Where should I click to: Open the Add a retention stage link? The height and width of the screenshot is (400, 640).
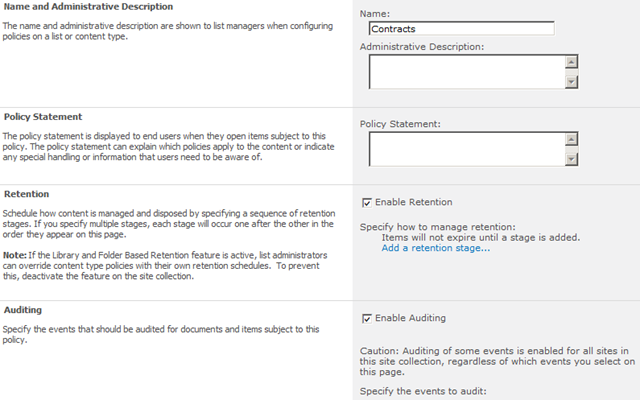tap(436, 248)
